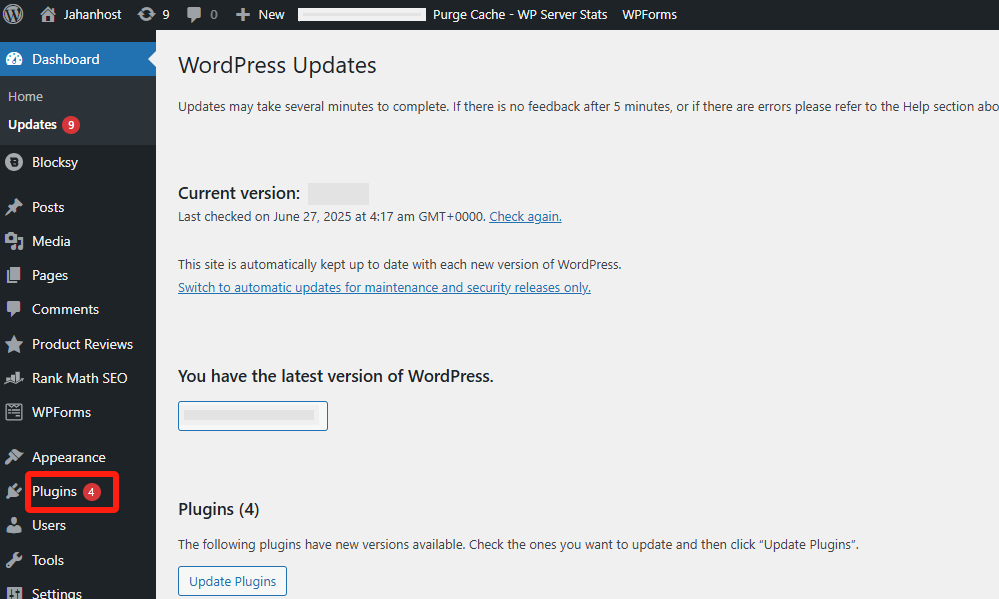Click the blurred re-install button below latest version
Viewport: 999px width, 599px height.
[253, 416]
